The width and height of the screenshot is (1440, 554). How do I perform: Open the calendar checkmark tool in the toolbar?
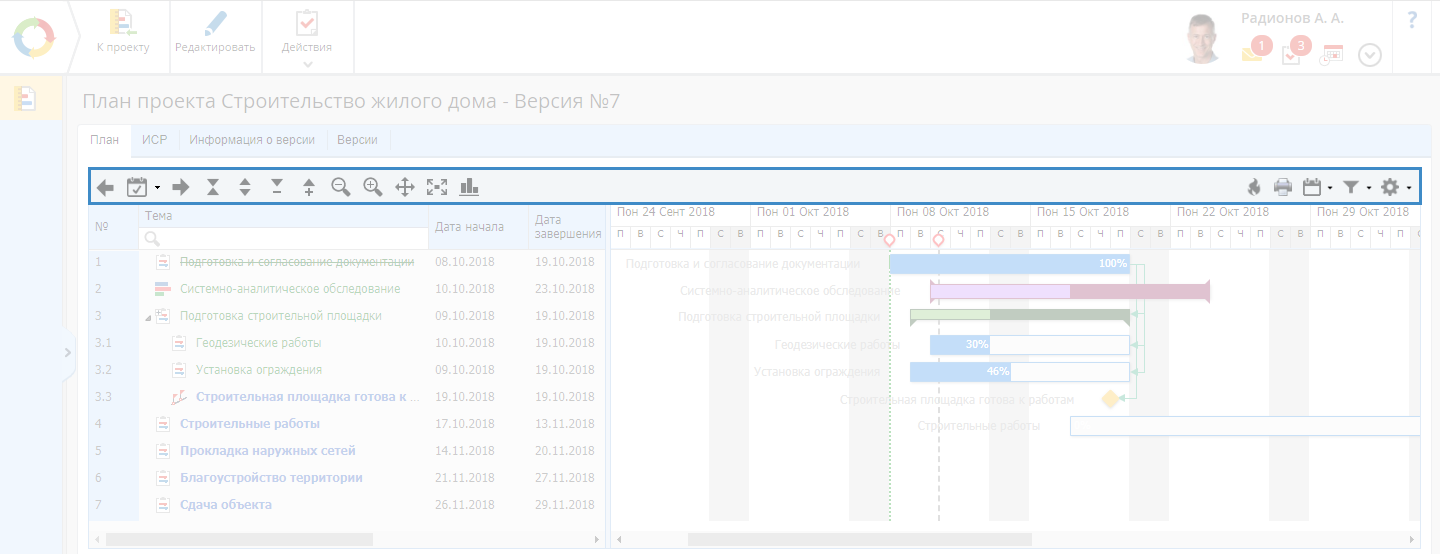[137, 186]
